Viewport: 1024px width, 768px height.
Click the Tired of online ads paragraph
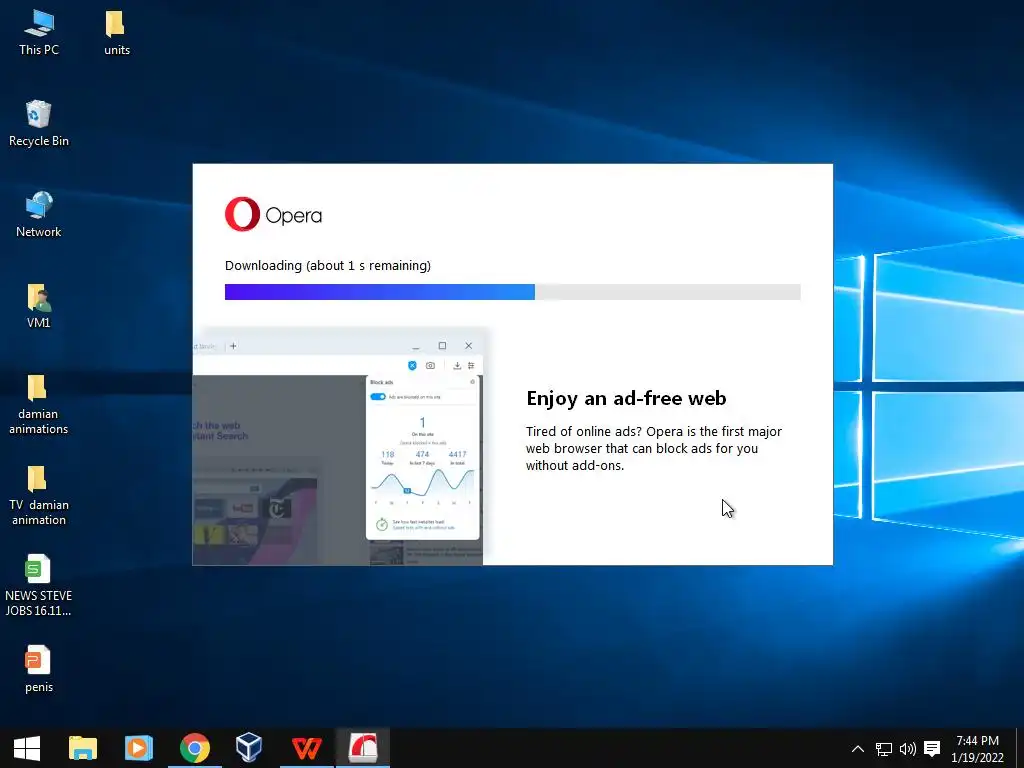653,448
